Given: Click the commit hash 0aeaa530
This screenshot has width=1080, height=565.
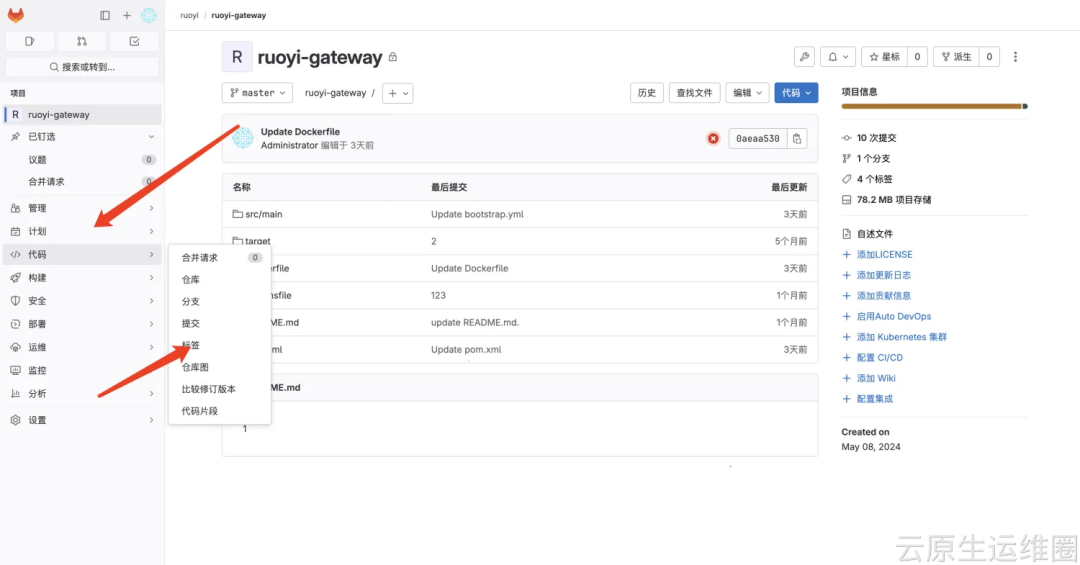Looking at the screenshot, I should (758, 138).
